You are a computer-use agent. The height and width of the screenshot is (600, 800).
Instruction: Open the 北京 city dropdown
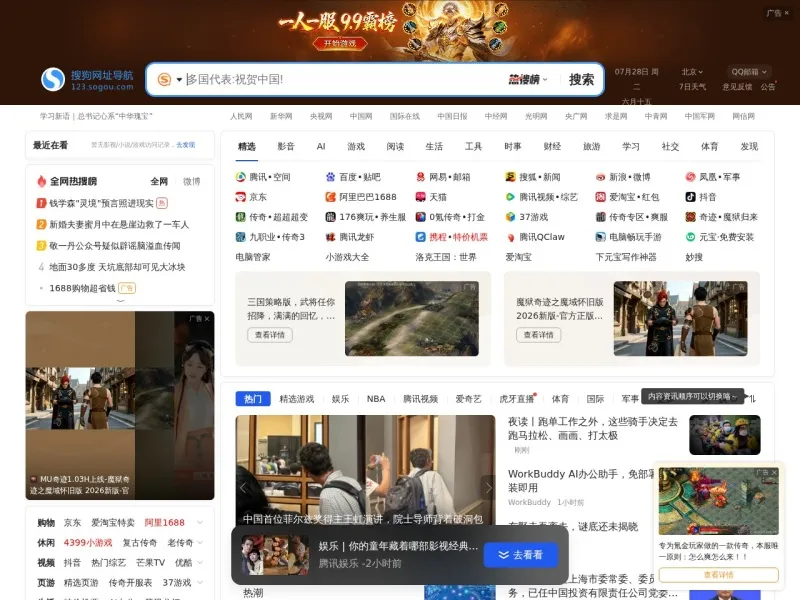coord(692,72)
